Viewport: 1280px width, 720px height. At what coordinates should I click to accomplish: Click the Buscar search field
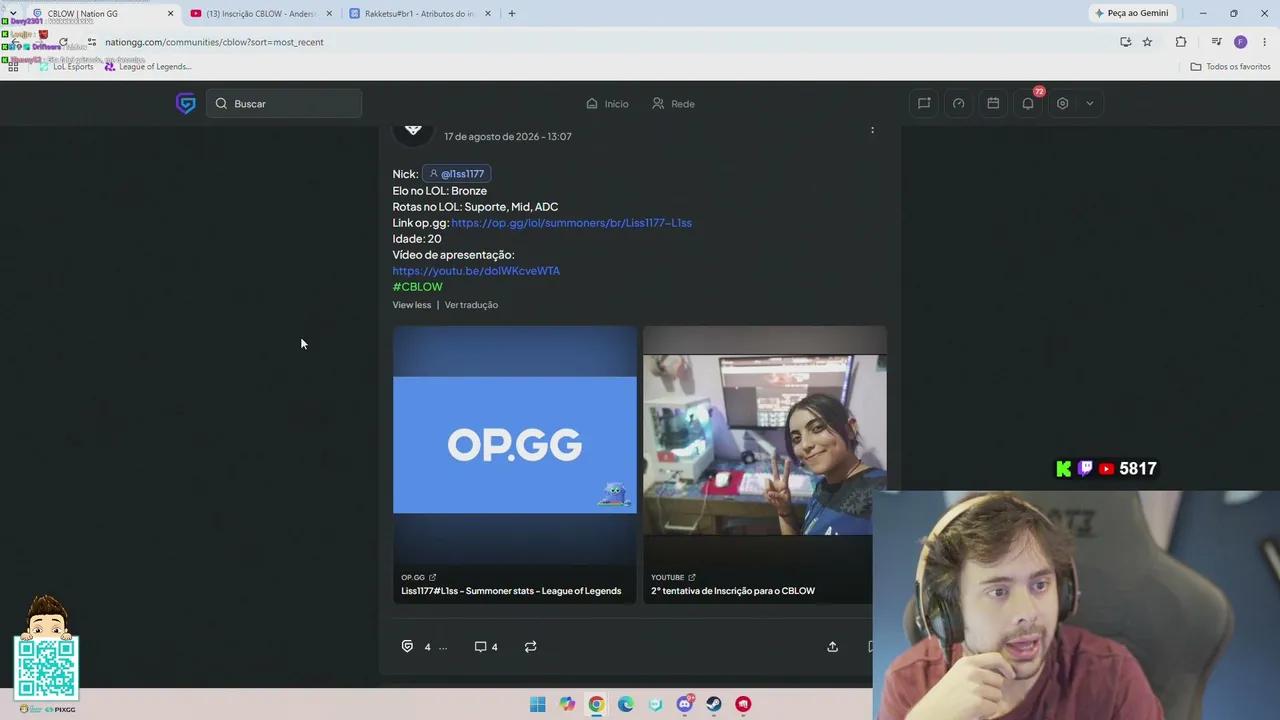(284, 103)
